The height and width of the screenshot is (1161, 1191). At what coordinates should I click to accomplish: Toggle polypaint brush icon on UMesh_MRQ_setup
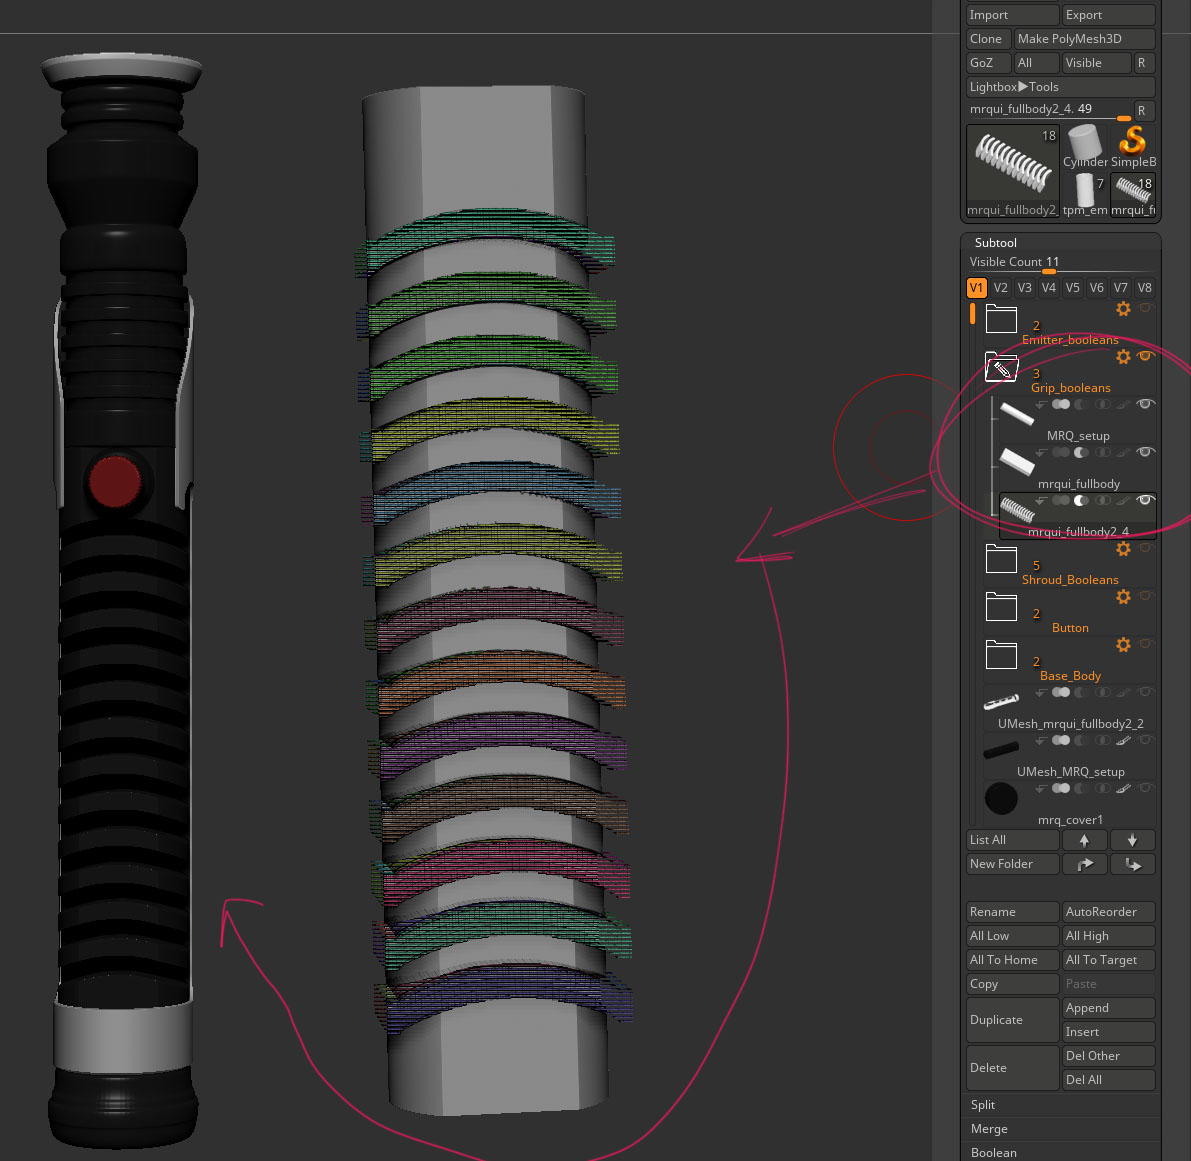[1123, 740]
